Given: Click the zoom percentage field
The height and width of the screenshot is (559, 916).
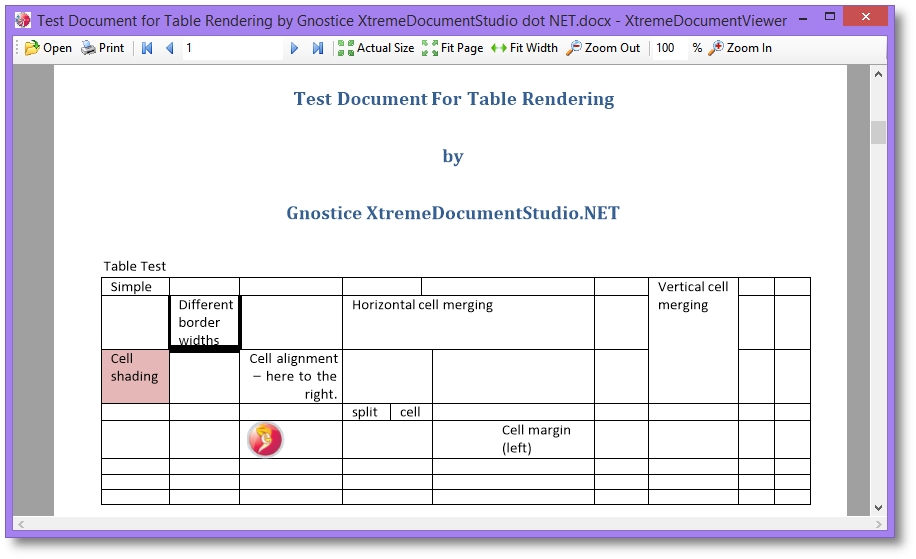Looking at the screenshot, I should click(670, 48).
